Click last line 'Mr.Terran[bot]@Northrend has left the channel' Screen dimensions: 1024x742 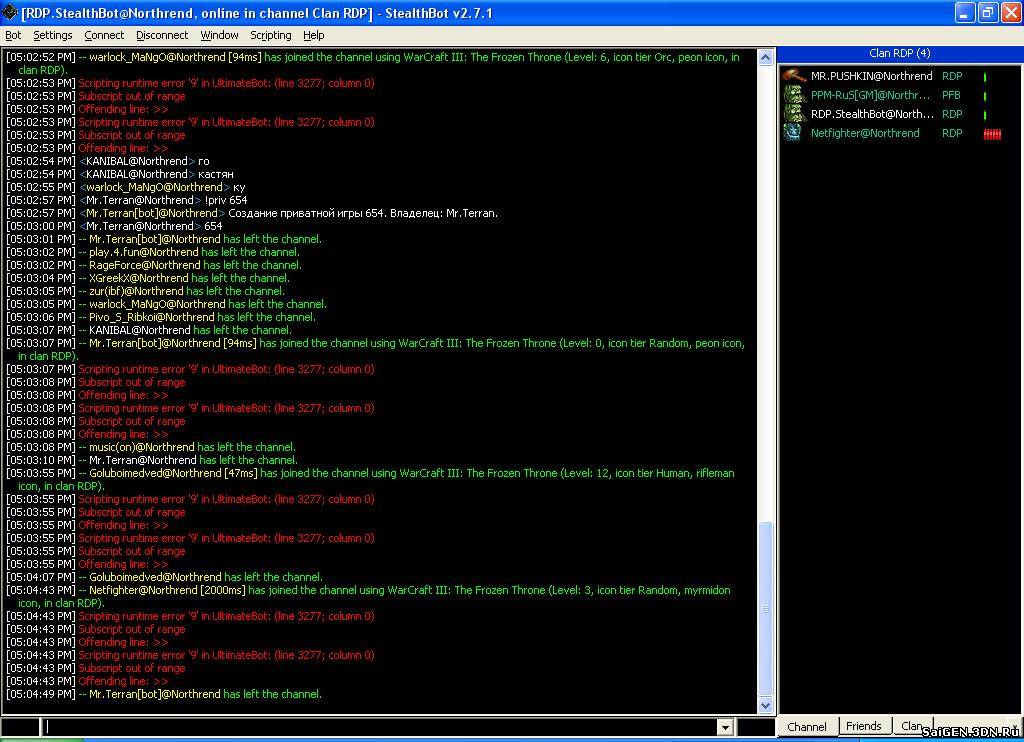coord(164,694)
